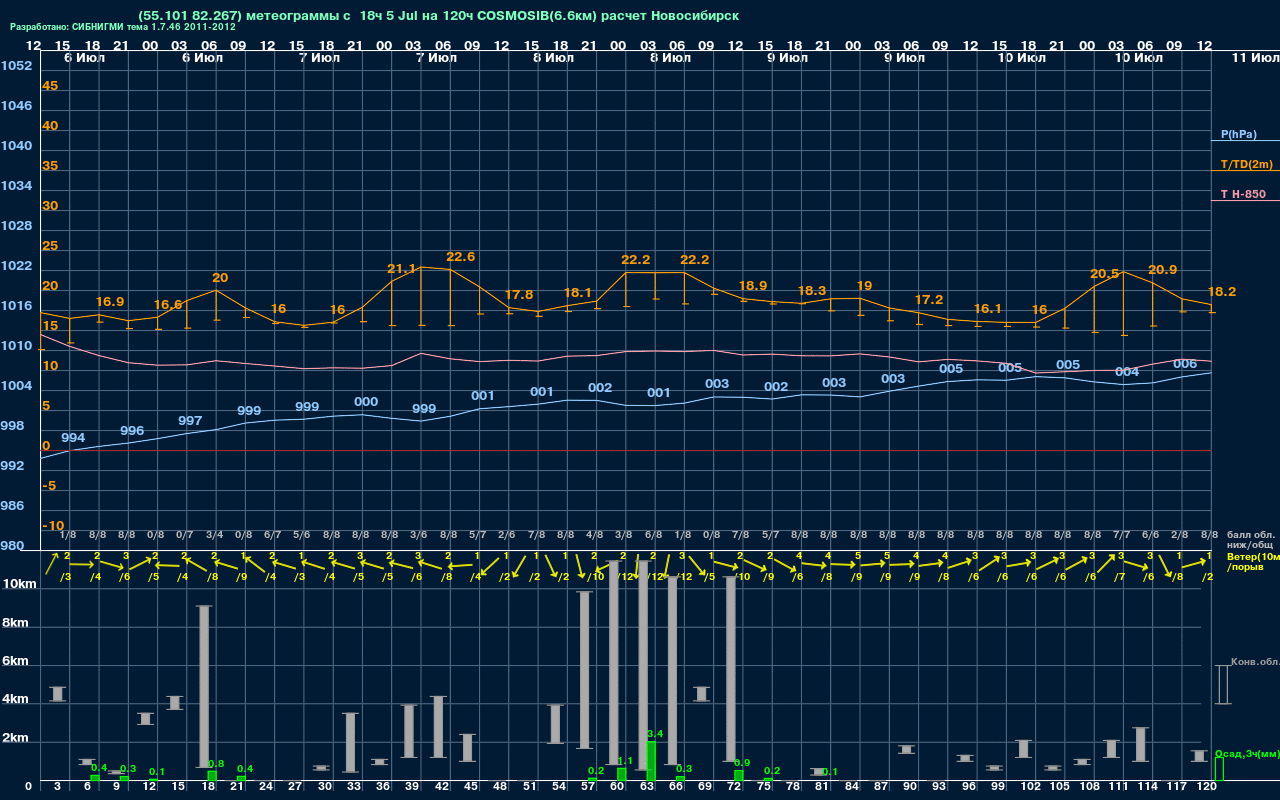Click the 0.8 precipitation value
Screen dimensions: 1280x800
[216, 764]
